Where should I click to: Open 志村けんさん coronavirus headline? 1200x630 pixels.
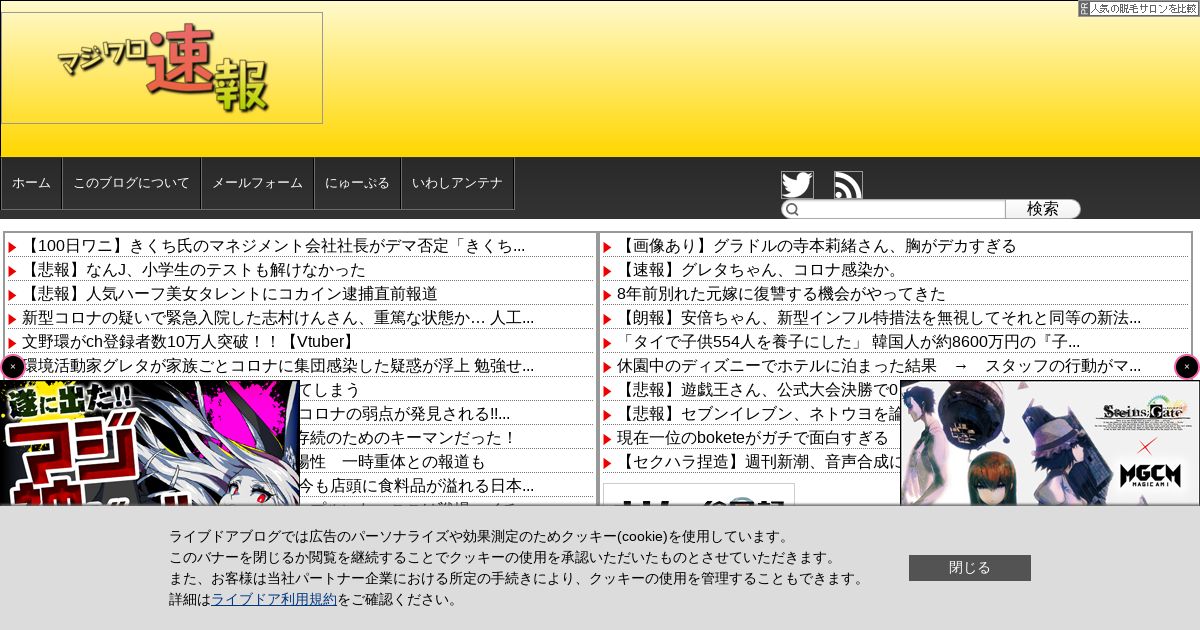[x=278, y=318]
